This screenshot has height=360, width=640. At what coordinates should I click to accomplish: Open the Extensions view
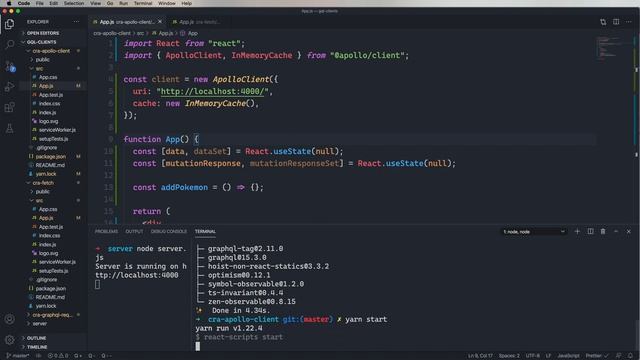pyautogui.click(x=9, y=107)
